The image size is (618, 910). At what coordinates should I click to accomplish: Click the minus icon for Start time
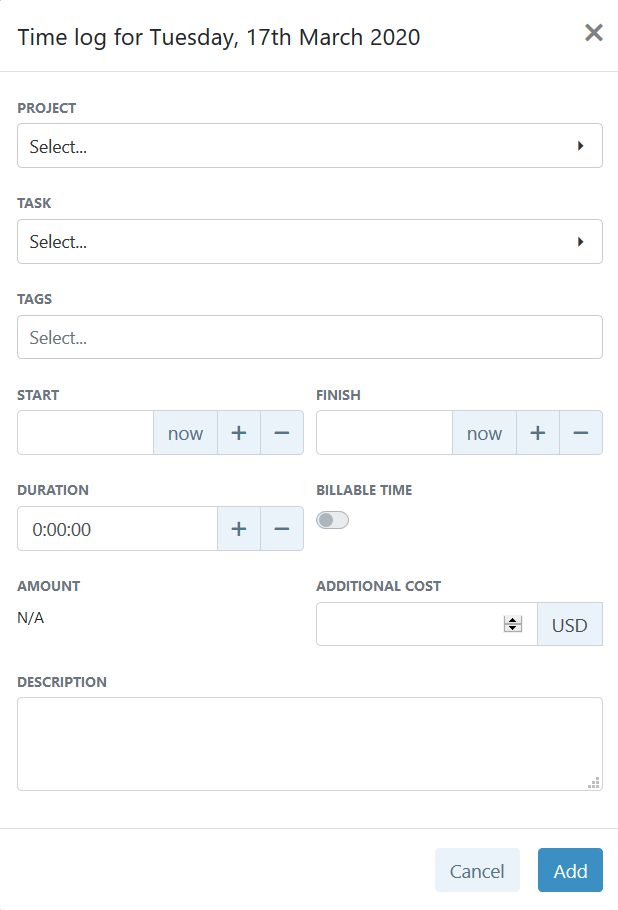pos(282,433)
